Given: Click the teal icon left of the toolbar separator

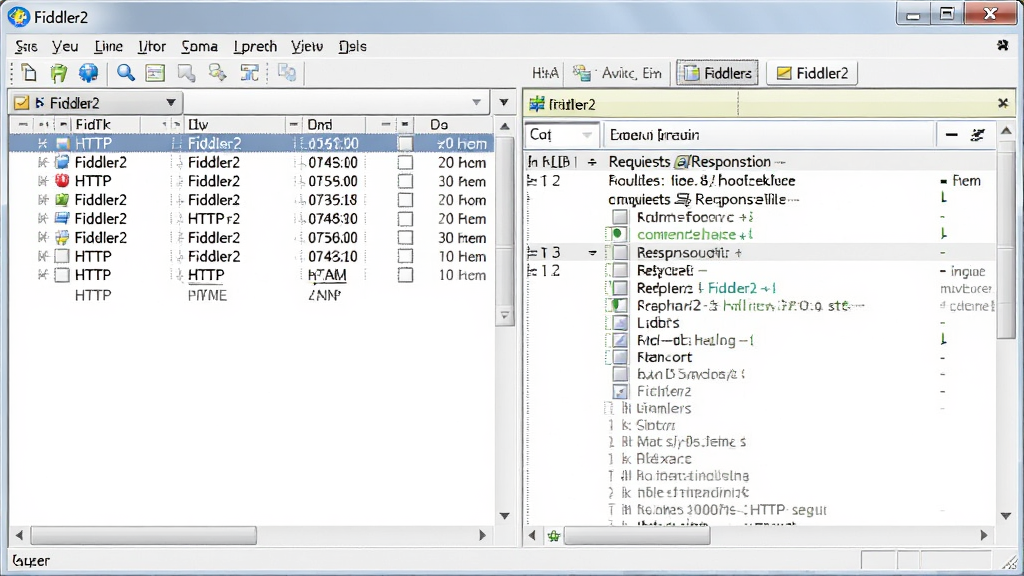Looking at the screenshot, I should pos(249,72).
